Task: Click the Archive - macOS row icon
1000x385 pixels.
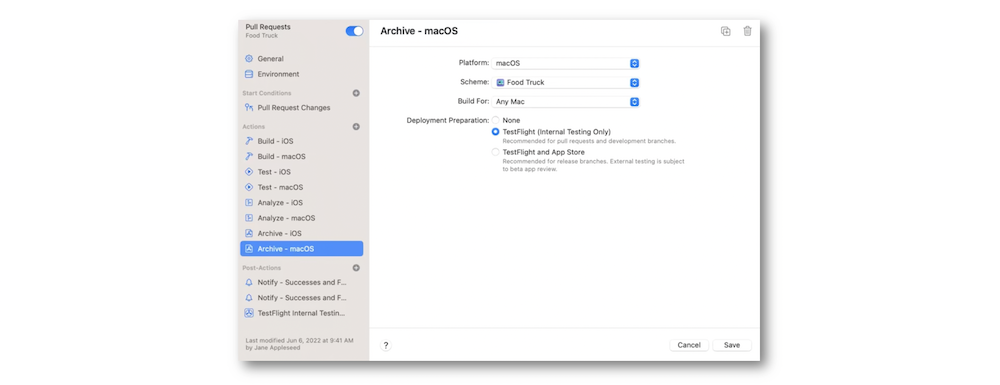Action: [249, 249]
